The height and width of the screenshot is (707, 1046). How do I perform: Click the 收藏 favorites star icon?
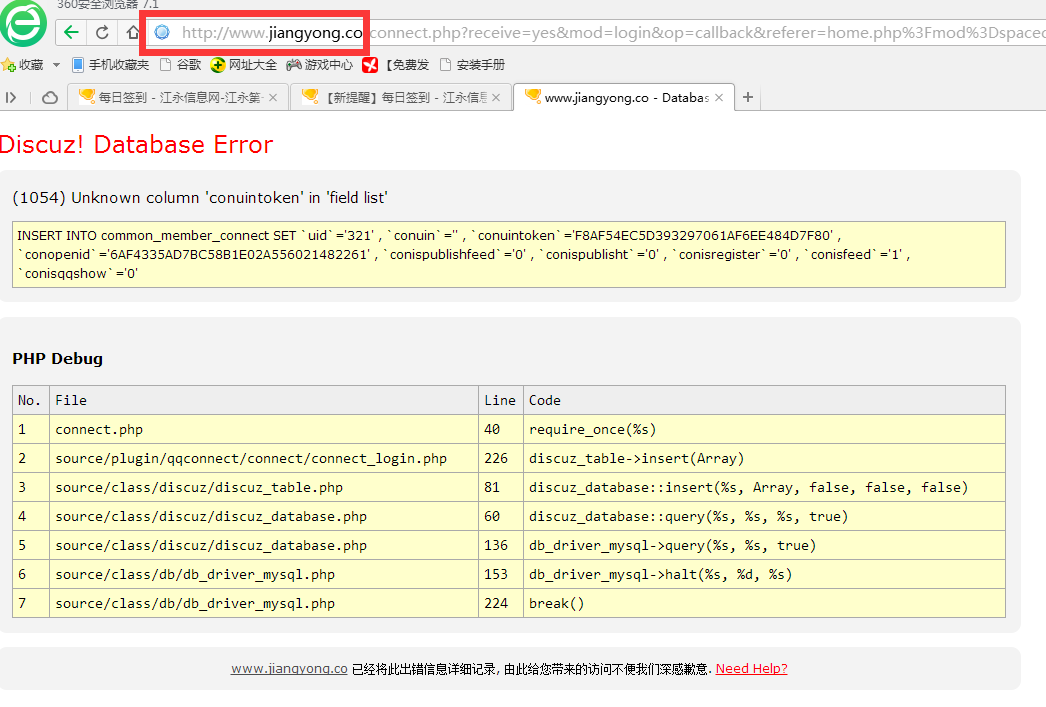point(9,65)
